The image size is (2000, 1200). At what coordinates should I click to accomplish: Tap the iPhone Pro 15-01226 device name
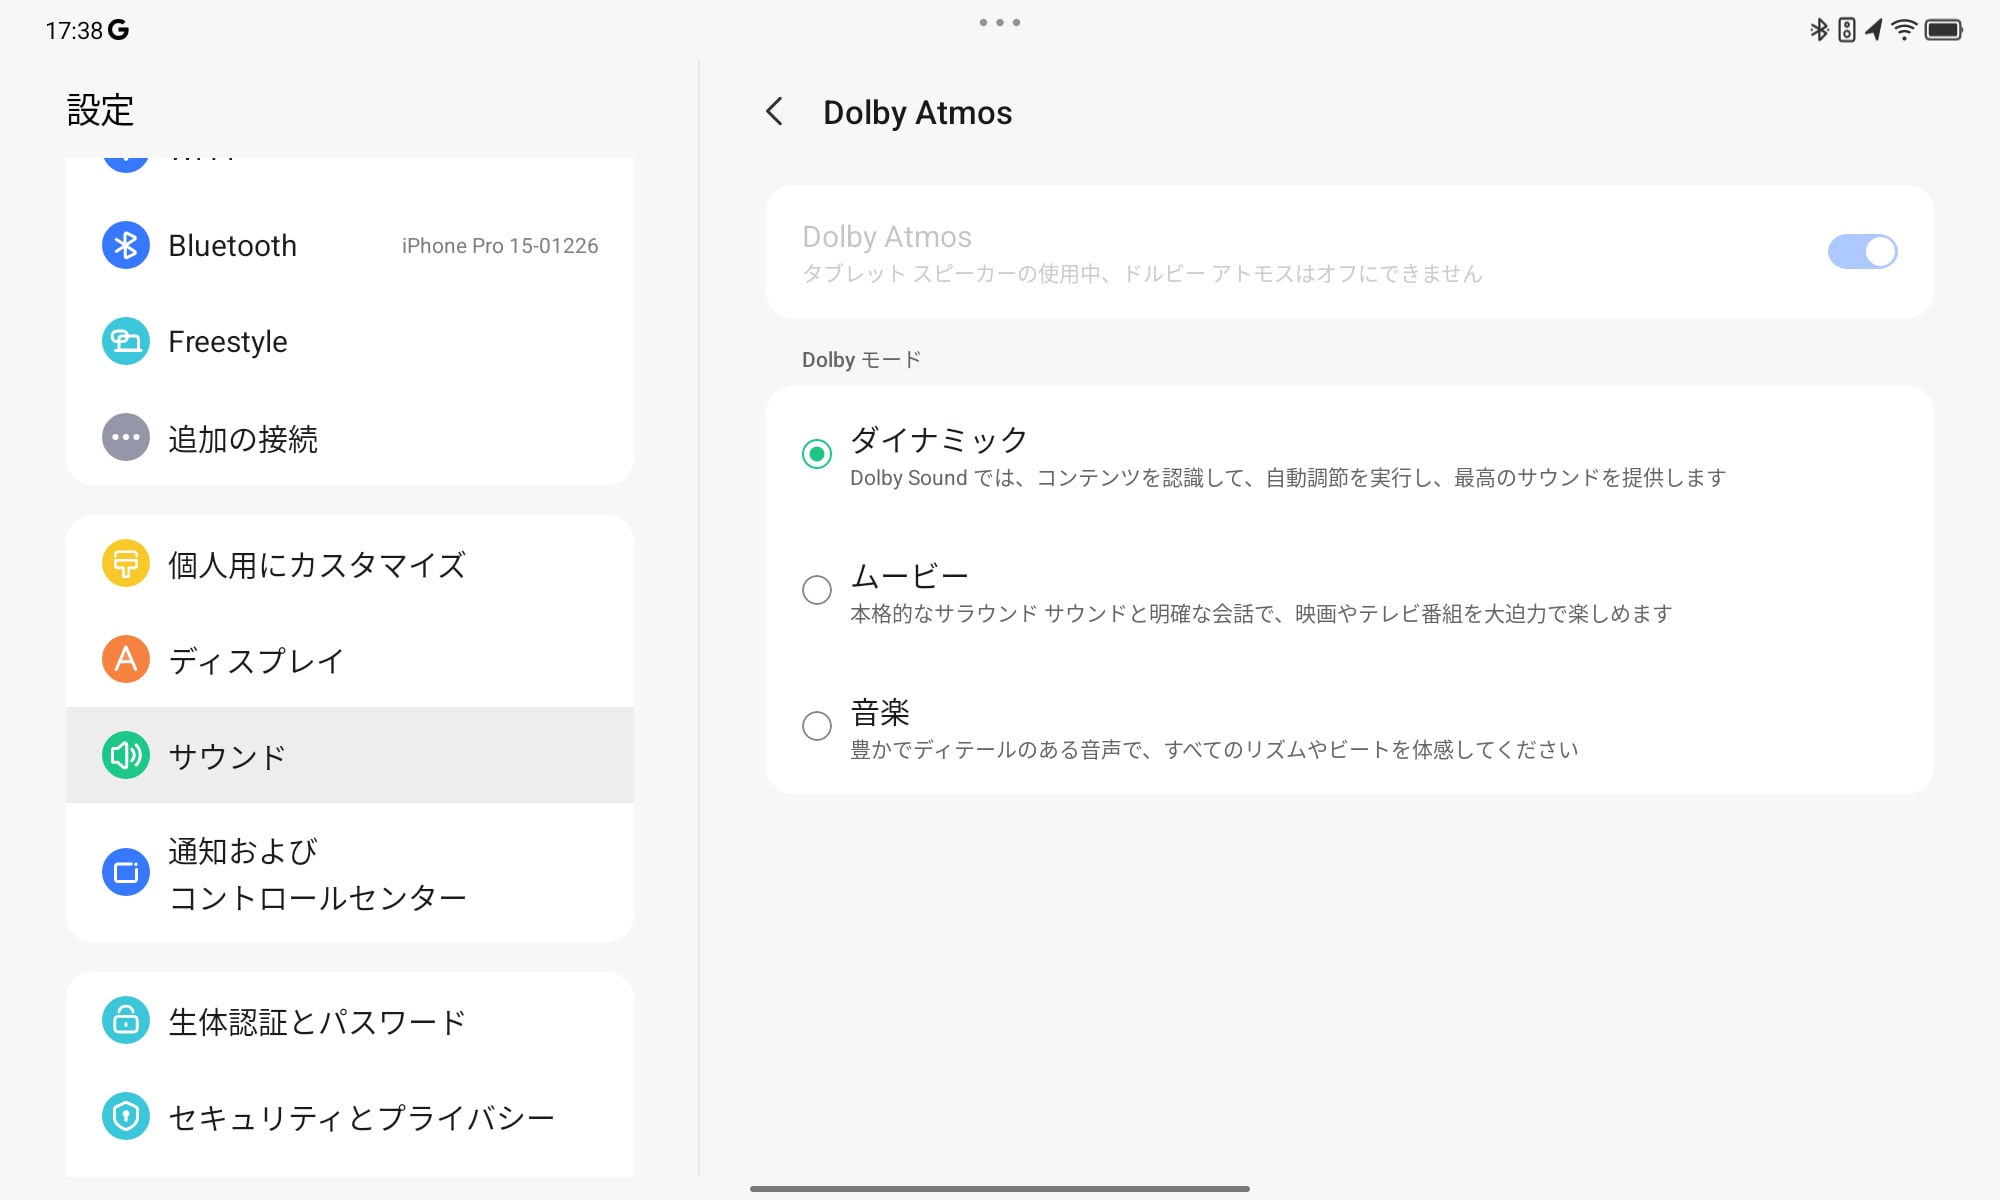[500, 246]
